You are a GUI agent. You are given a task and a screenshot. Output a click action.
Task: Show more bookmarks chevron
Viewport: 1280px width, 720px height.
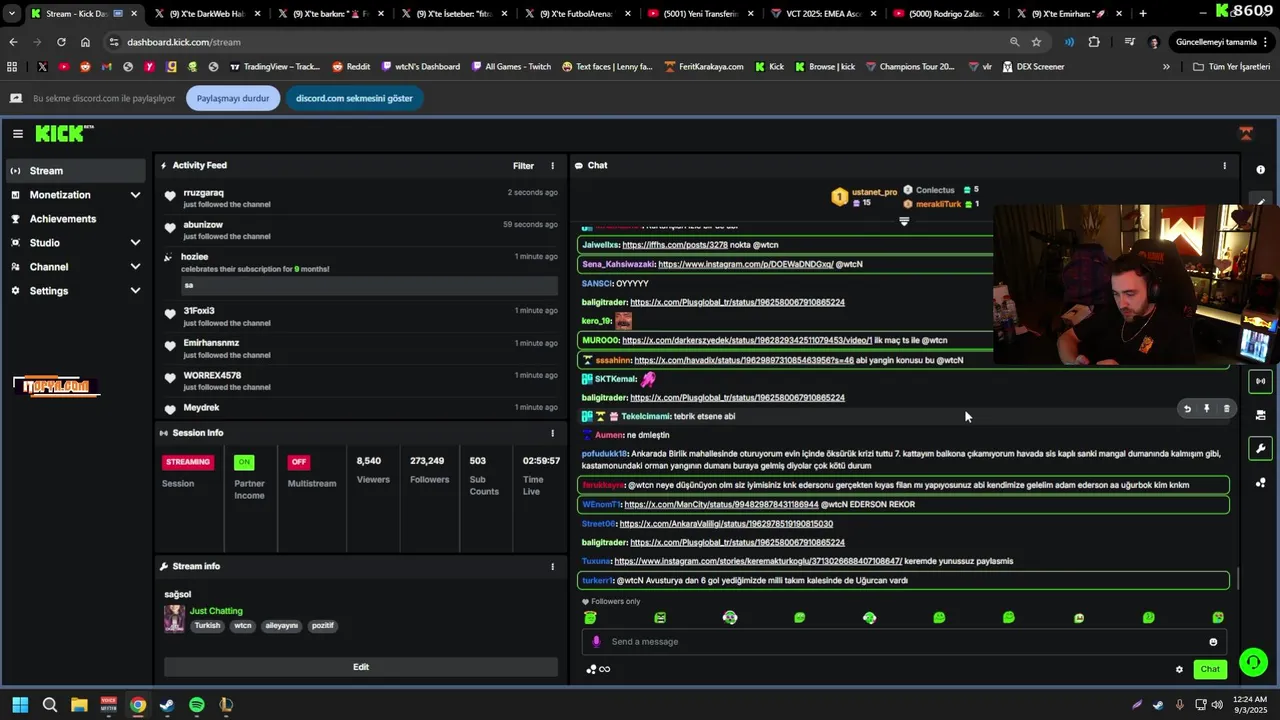tap(1166, 67)
